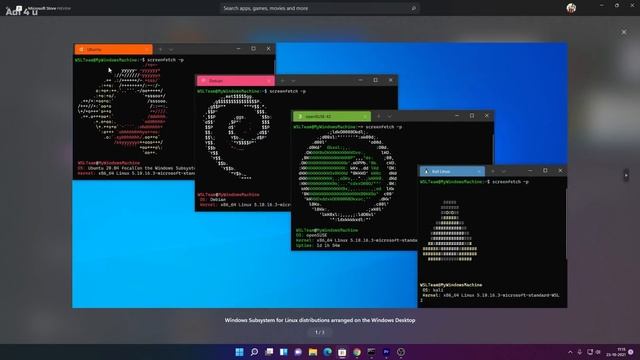Open OBS Studio from the taskbar
Viewport: 640px width, 360px height.
[x=401, y=352]
